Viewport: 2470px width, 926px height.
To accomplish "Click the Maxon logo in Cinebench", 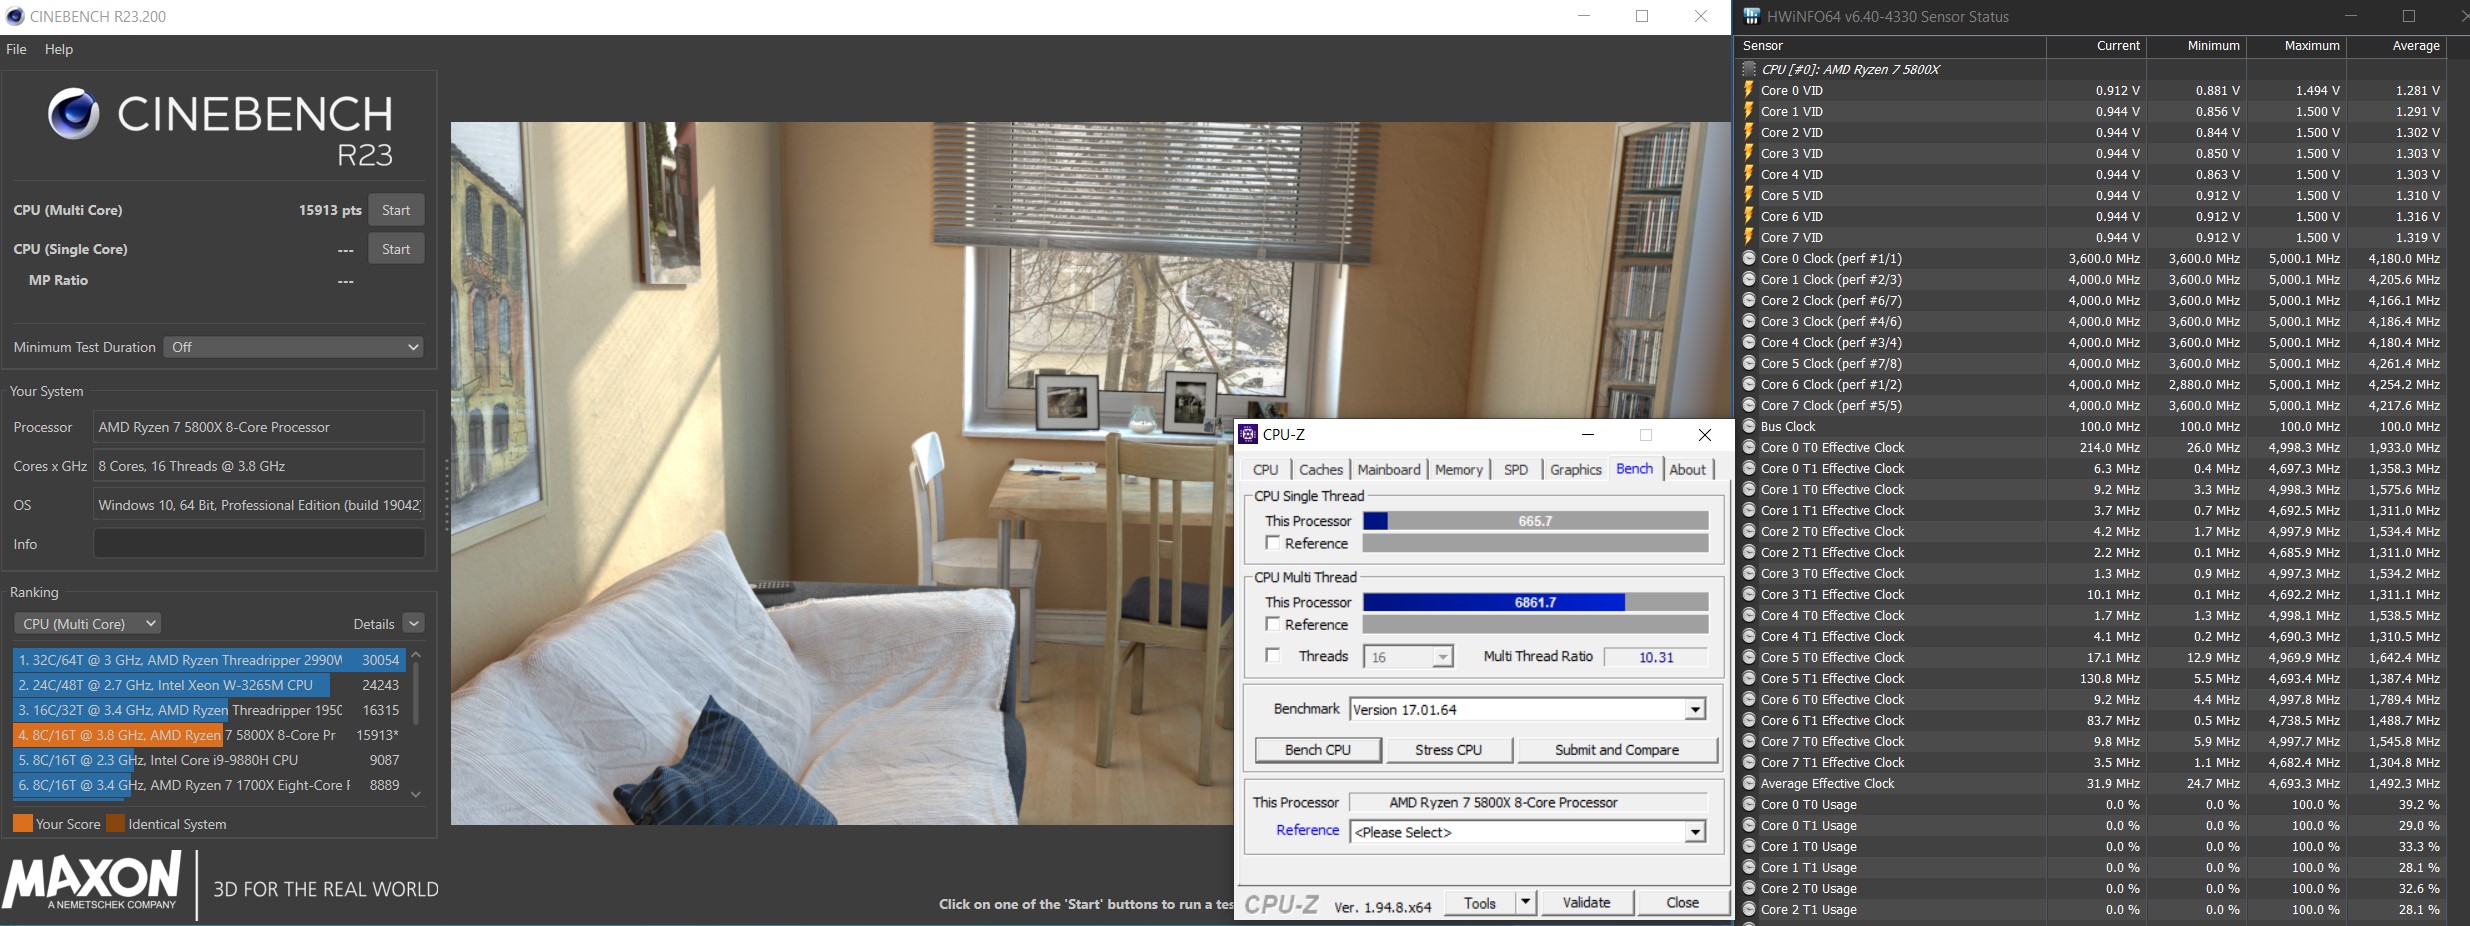I will [x=92, y=881].
